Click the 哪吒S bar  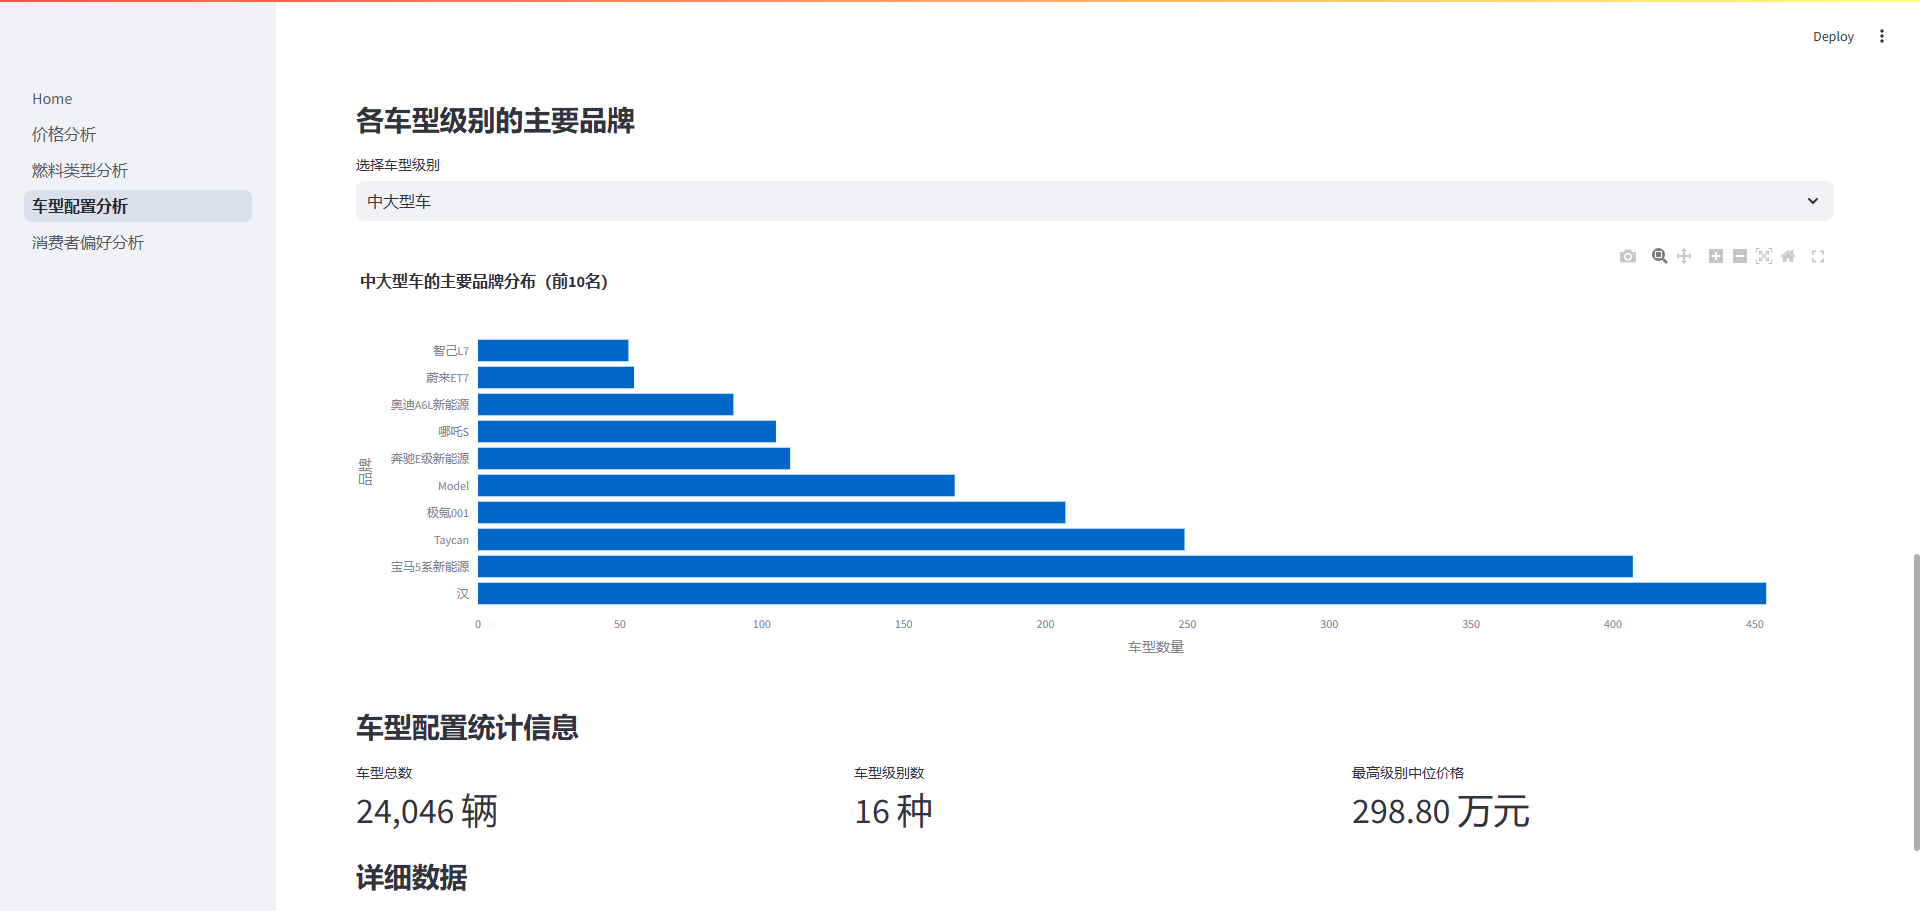pos(627,432)
